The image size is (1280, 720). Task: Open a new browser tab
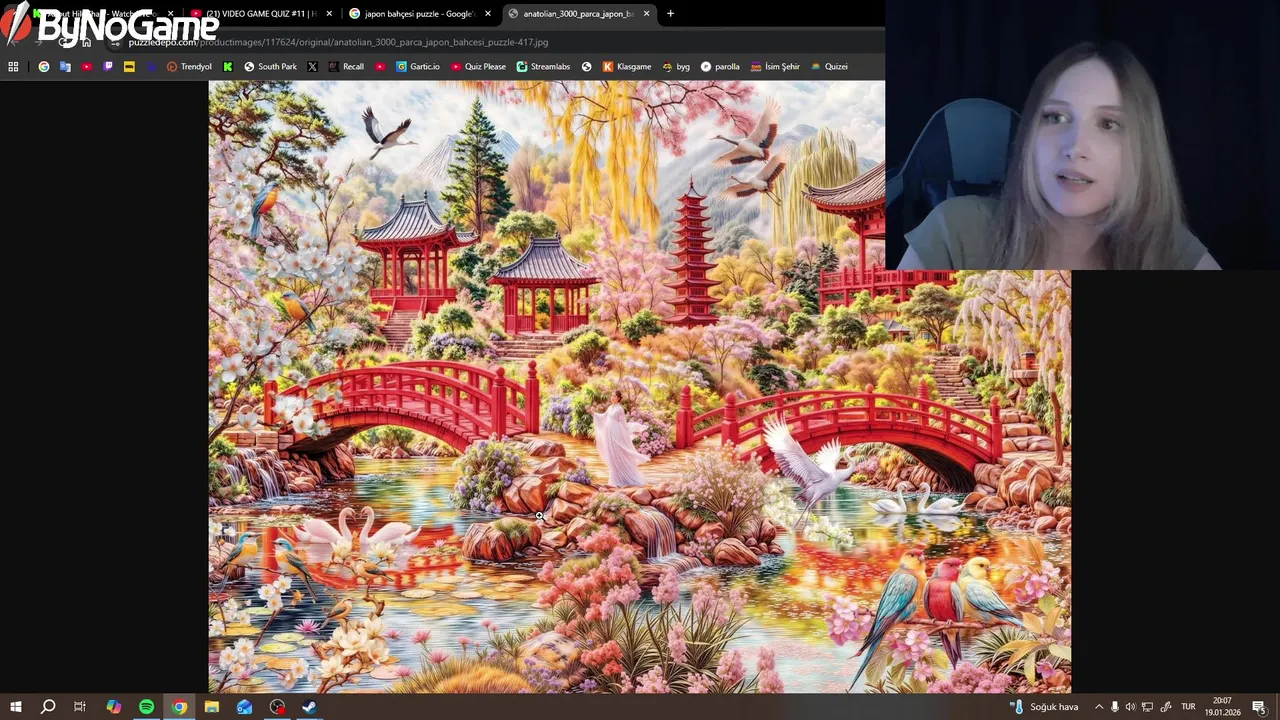(x=670, y=14)
